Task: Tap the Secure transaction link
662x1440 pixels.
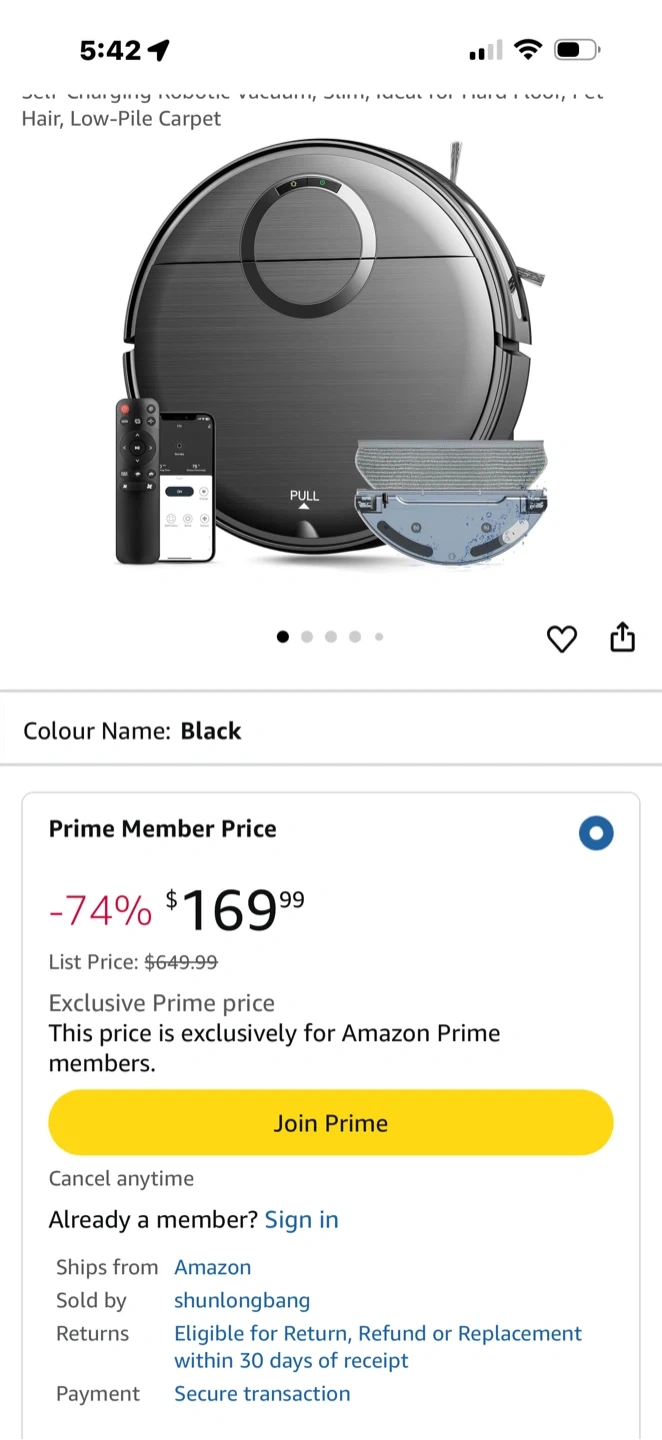Action: coord(262,1394)
